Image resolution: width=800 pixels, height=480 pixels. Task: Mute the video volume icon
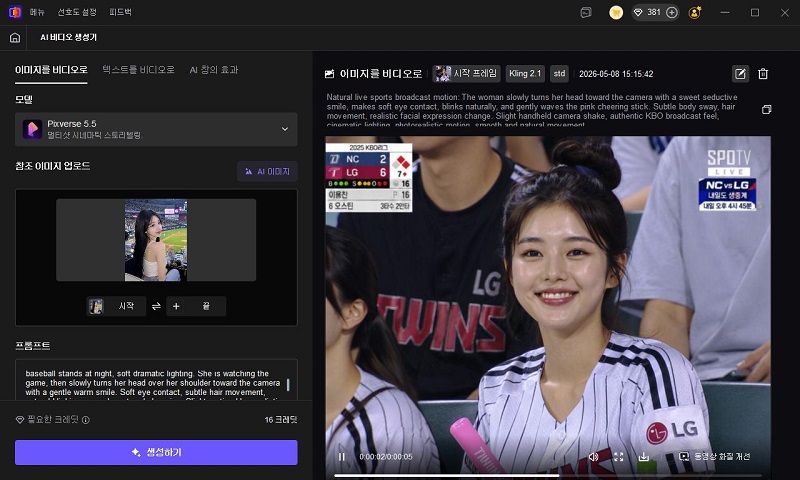pos(593,457)
